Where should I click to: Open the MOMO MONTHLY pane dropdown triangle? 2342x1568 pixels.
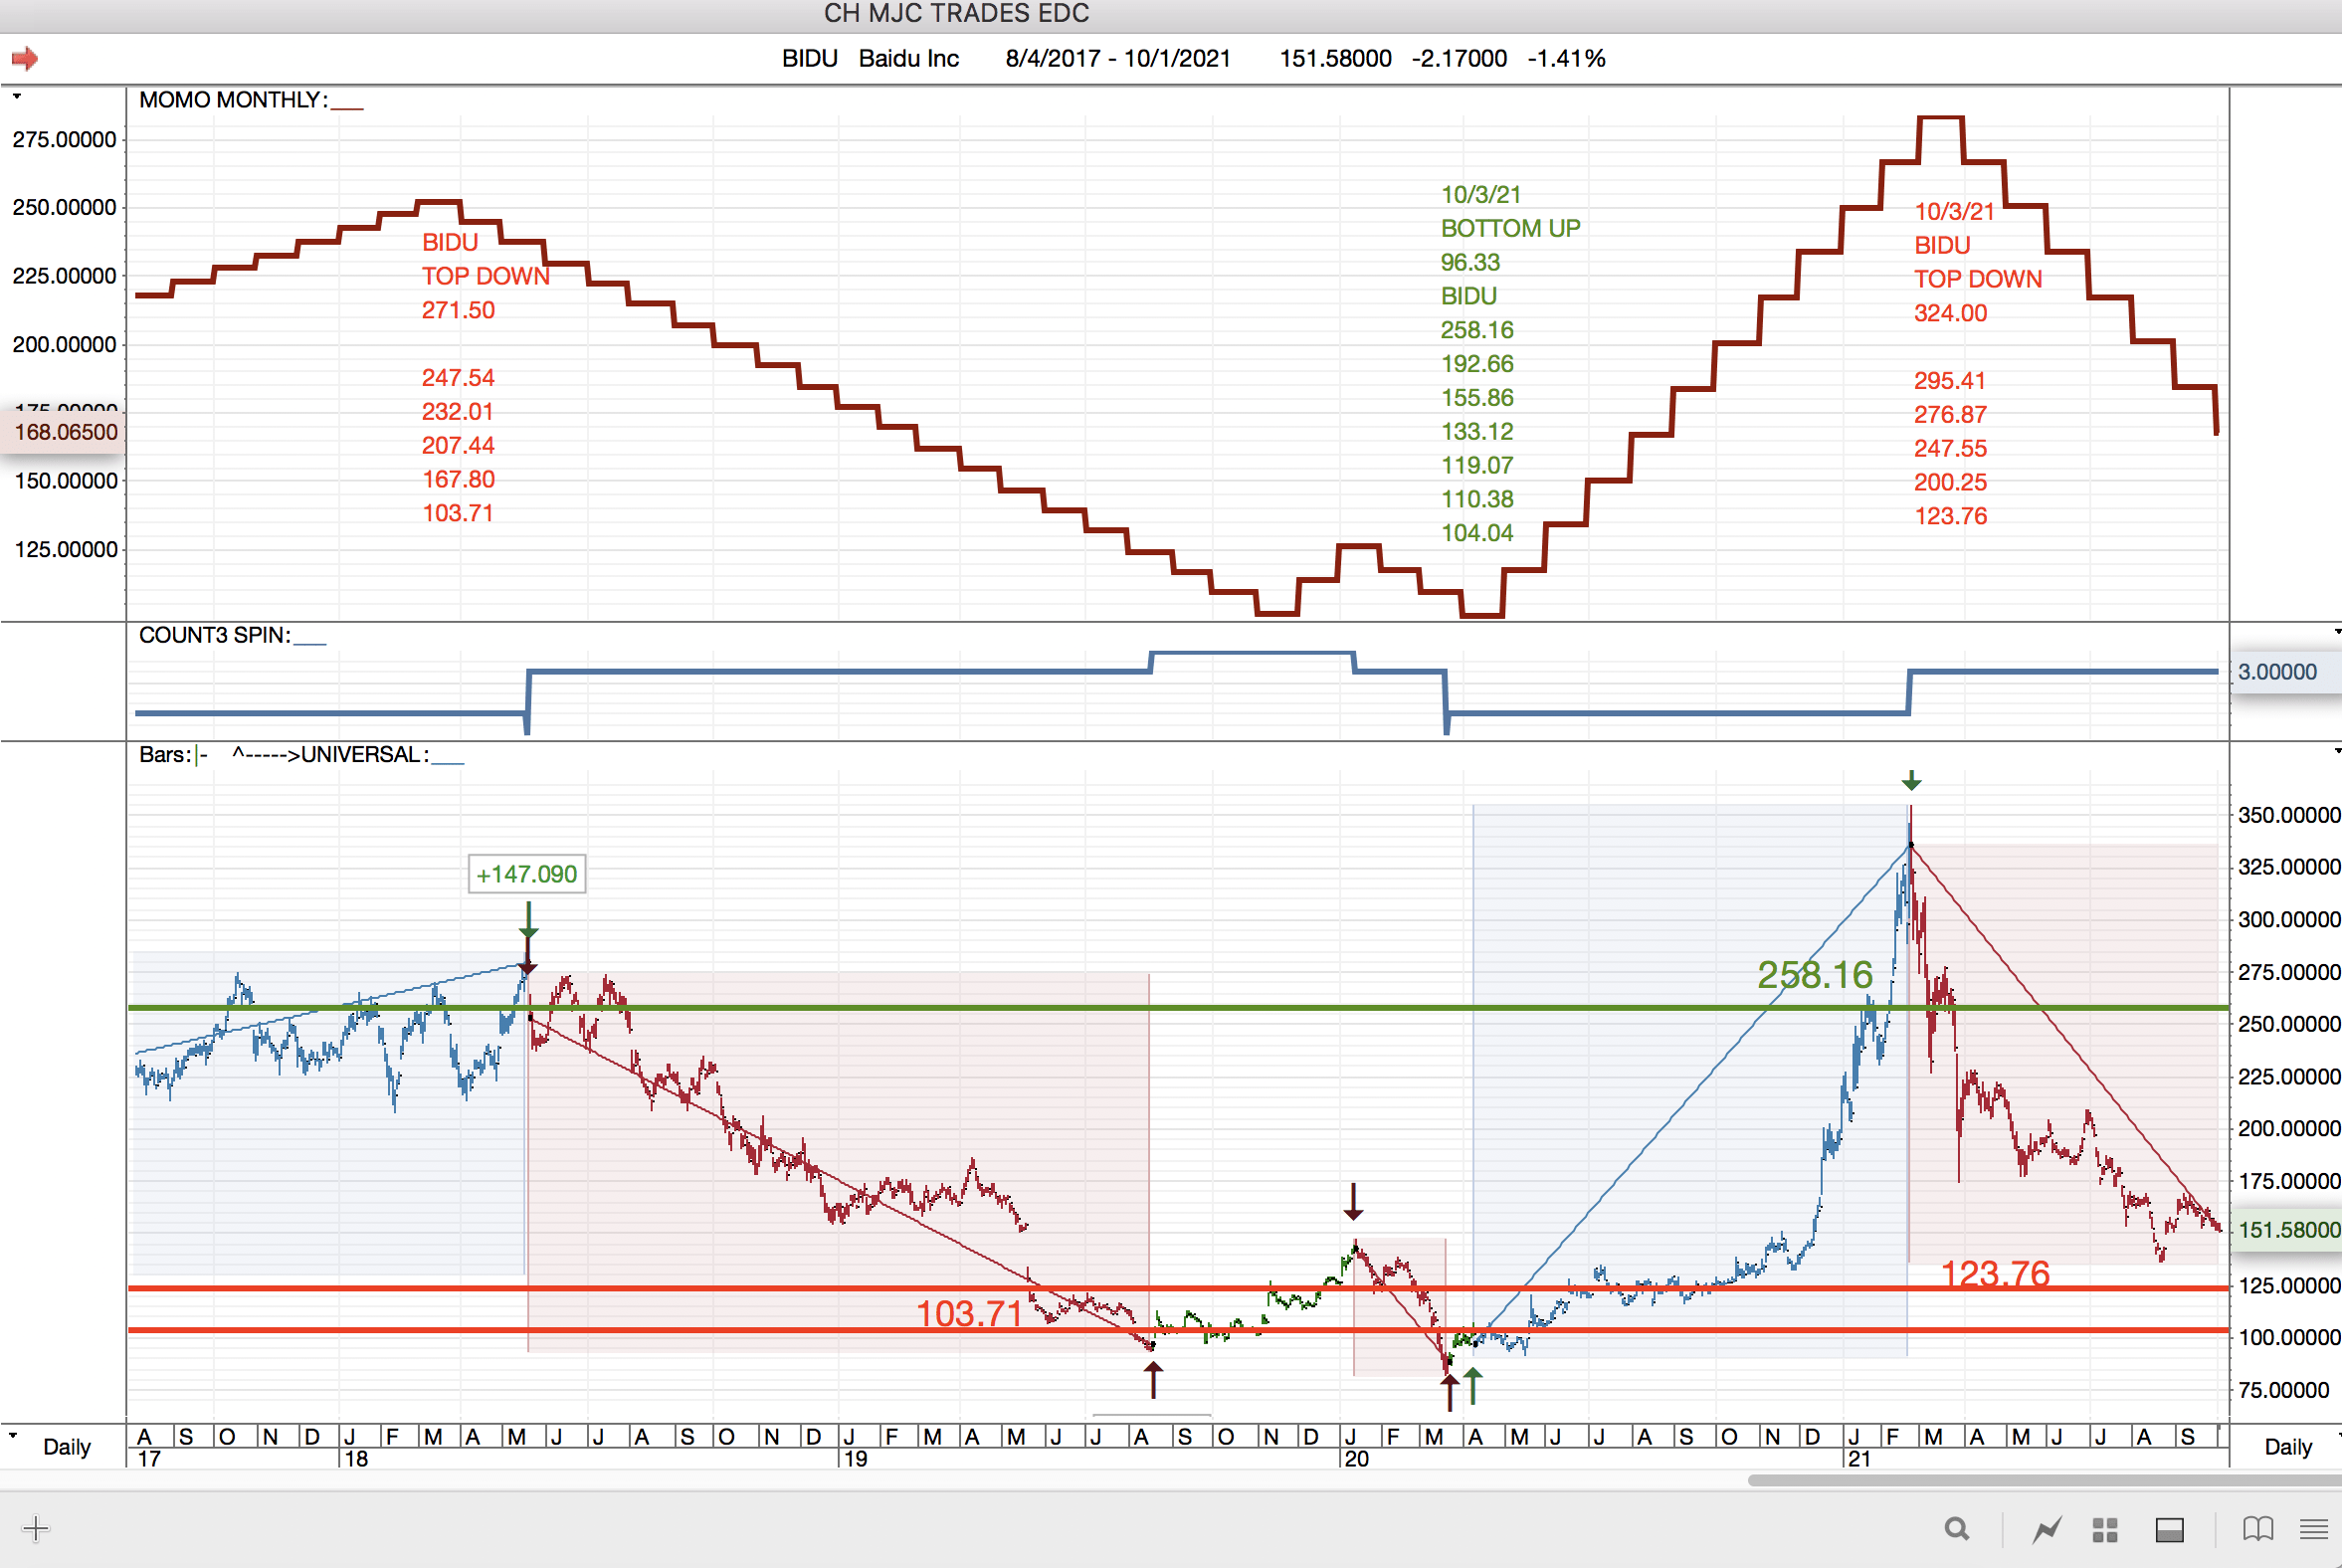click(17, 97)
